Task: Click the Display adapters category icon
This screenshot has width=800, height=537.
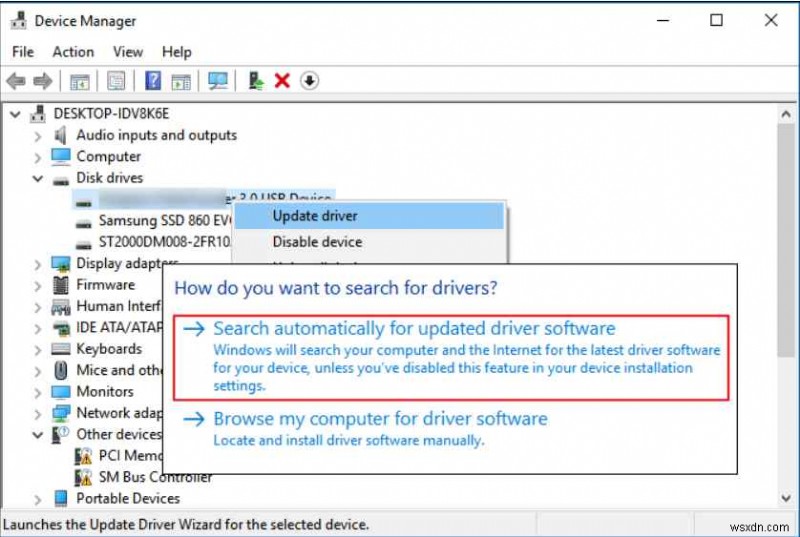Action: click(x=61, y=264)
